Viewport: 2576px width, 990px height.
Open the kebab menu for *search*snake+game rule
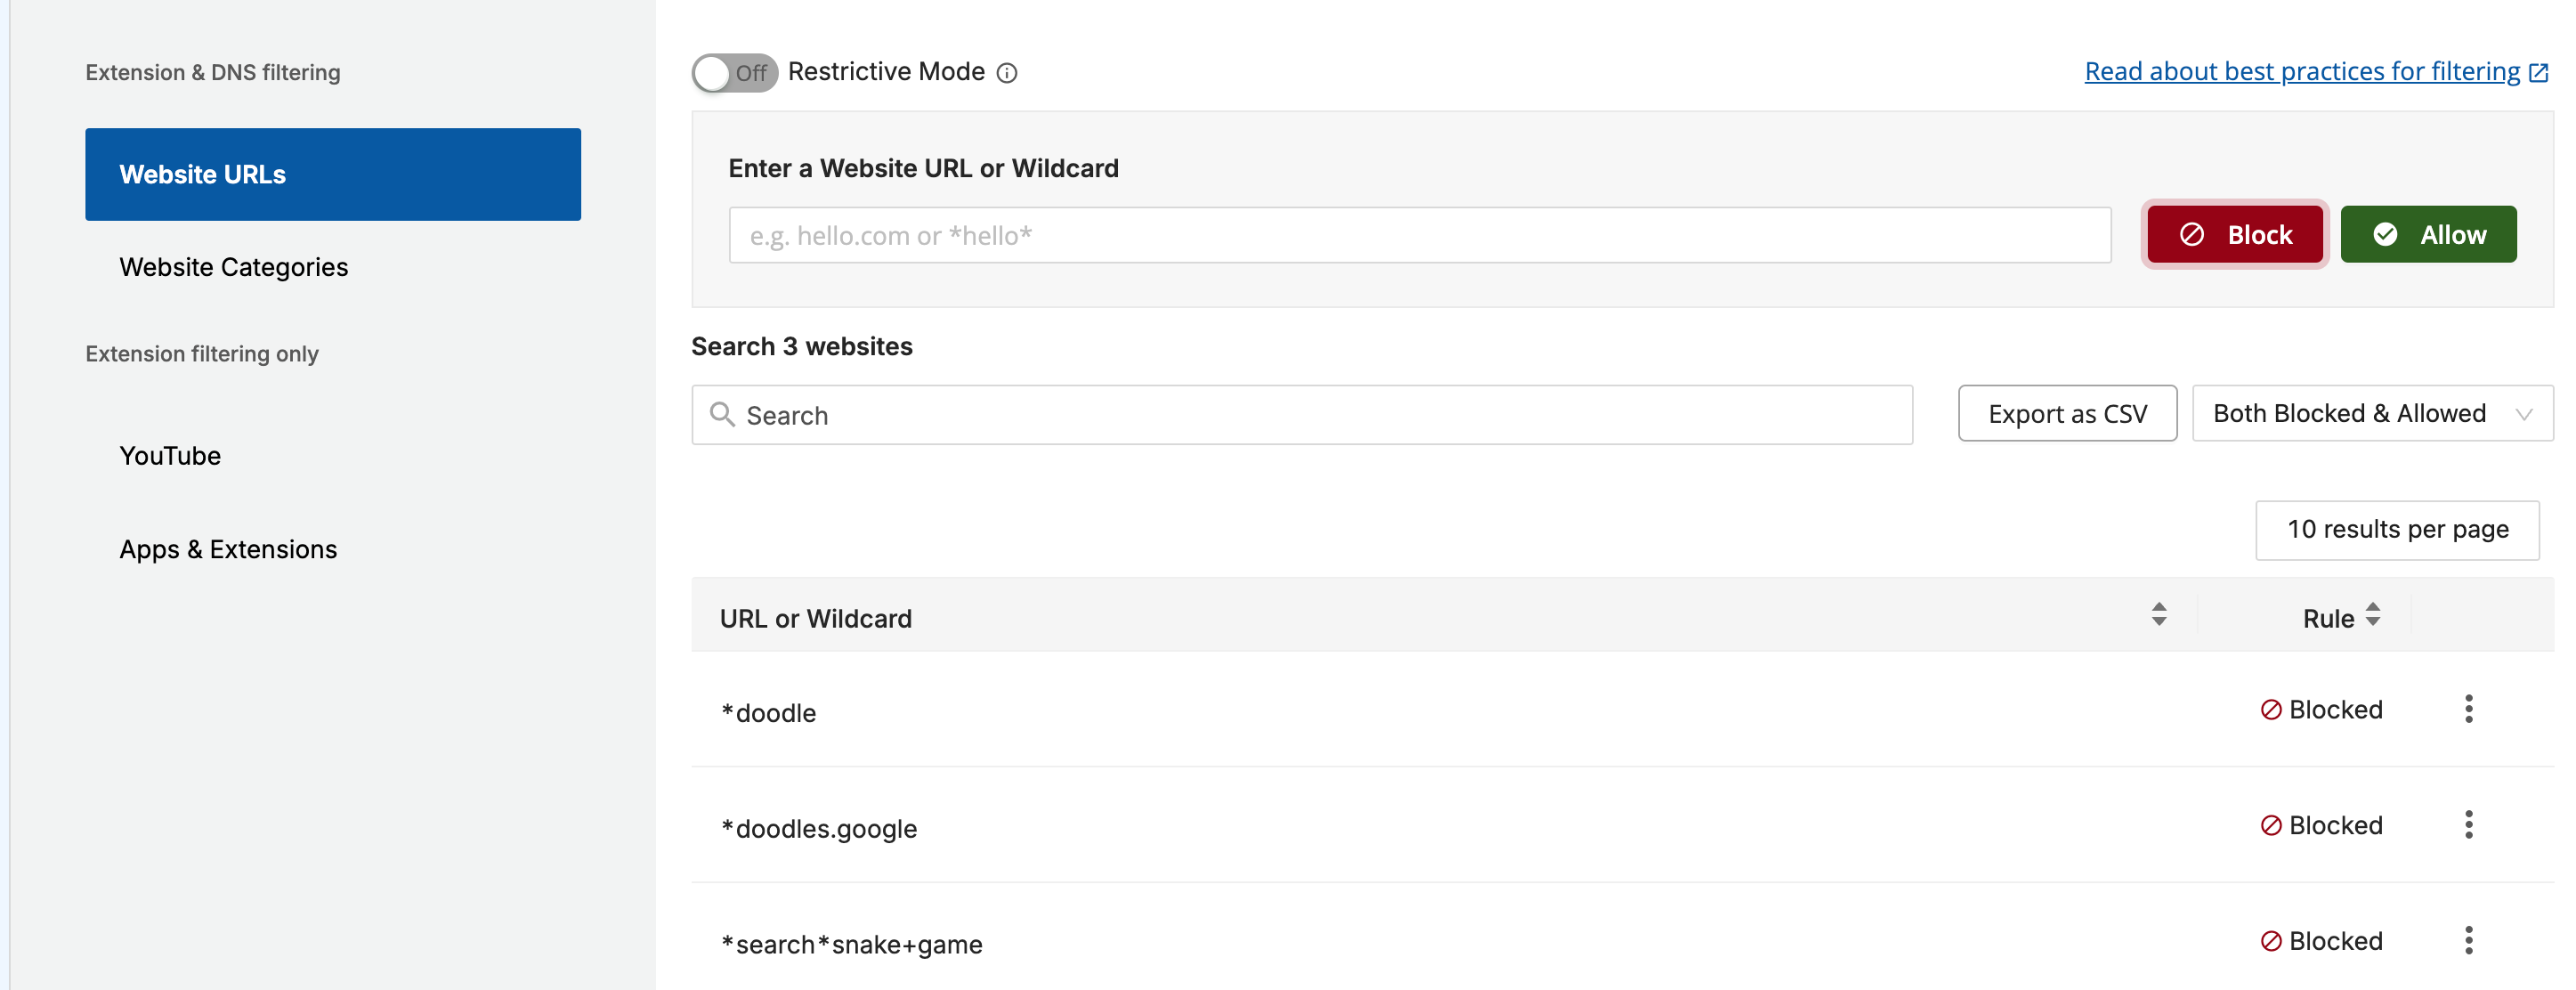coord(2469,940)
